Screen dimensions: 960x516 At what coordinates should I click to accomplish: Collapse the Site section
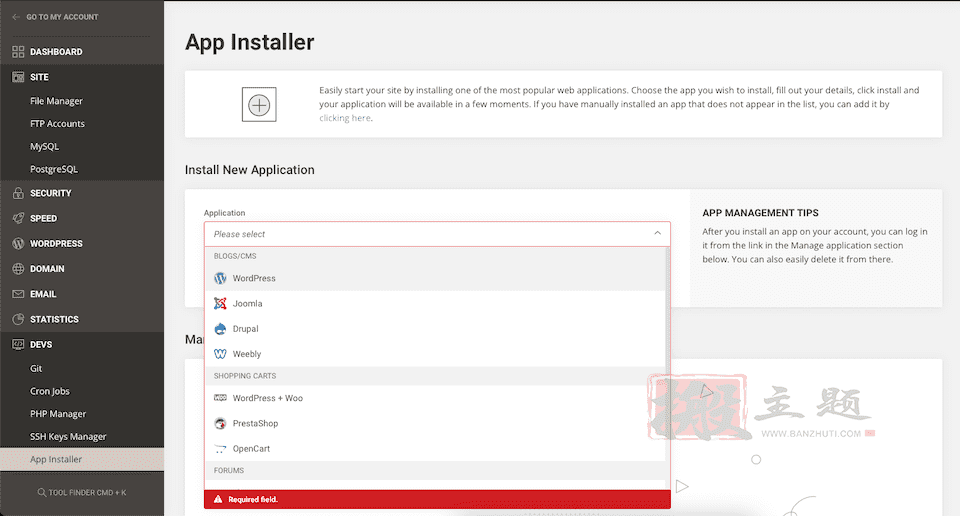coord(82,77)
